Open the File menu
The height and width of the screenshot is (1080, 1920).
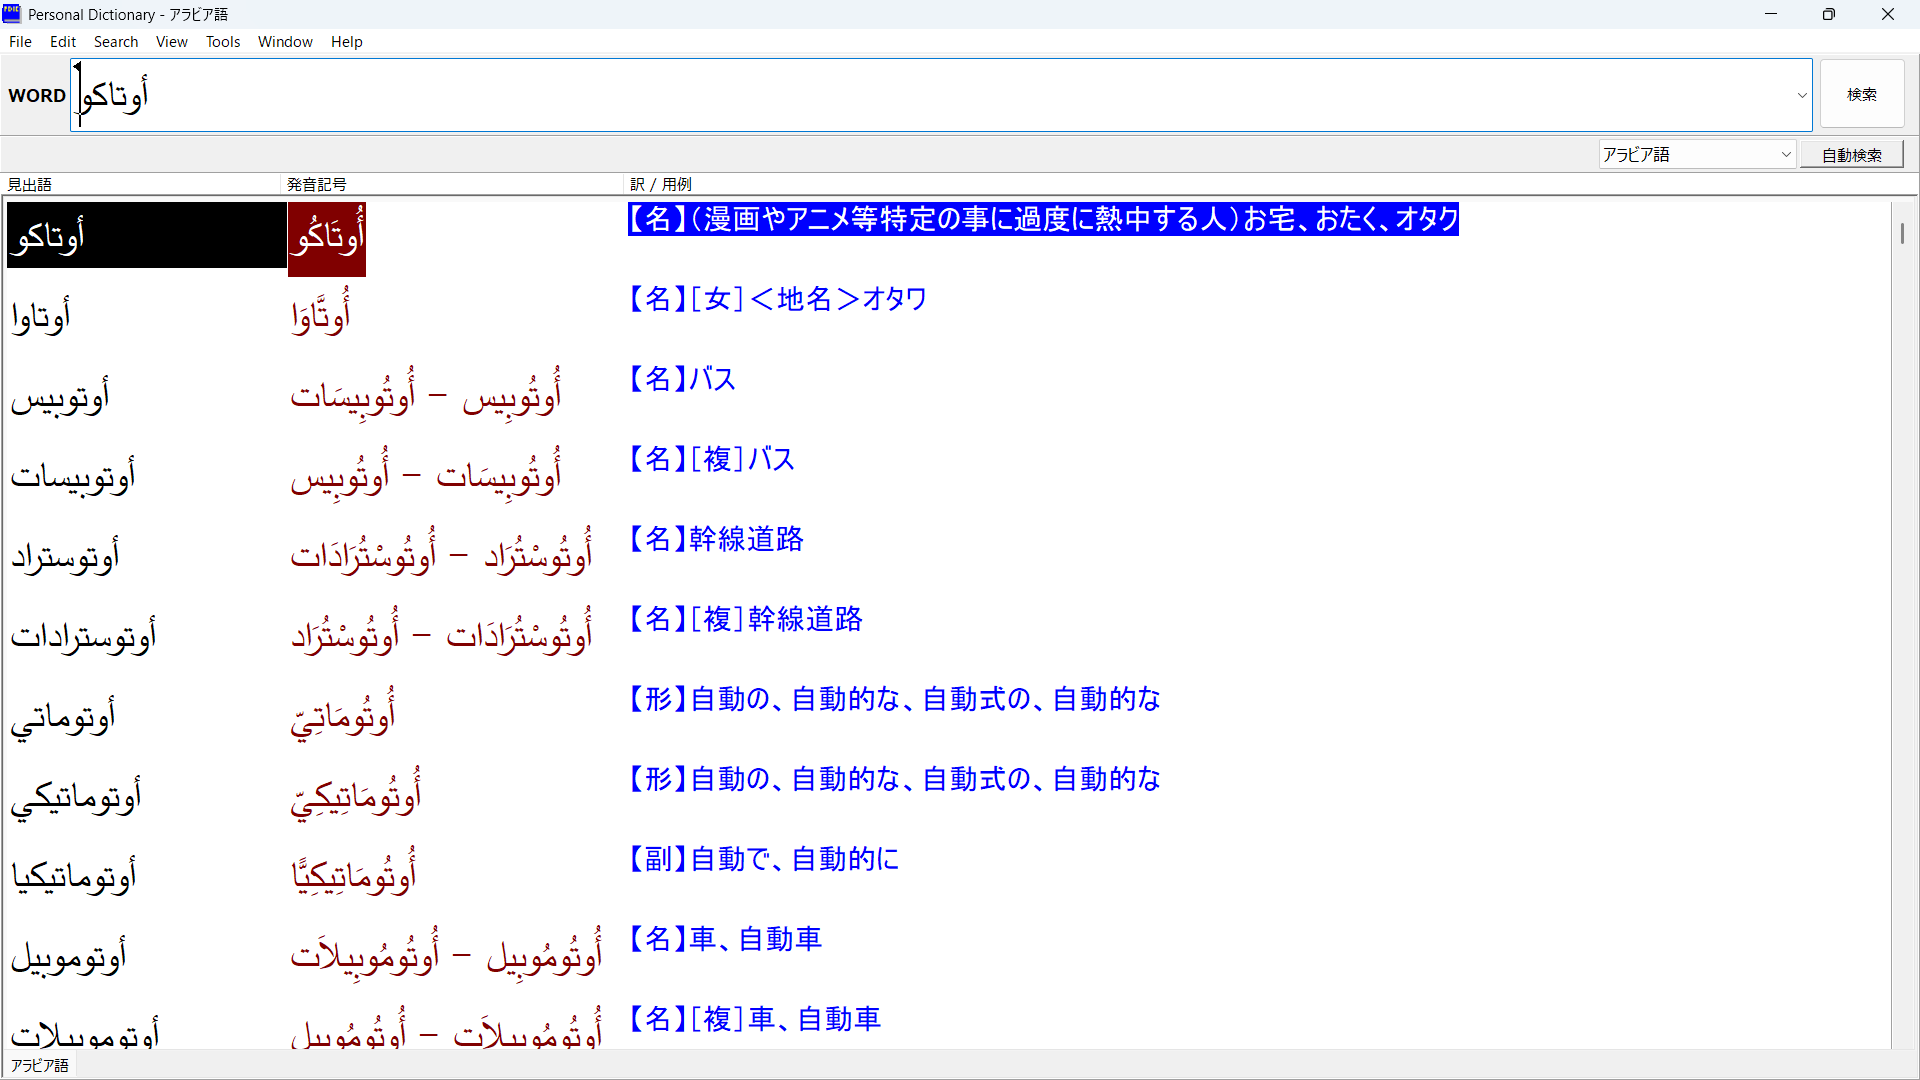[20, 41]
